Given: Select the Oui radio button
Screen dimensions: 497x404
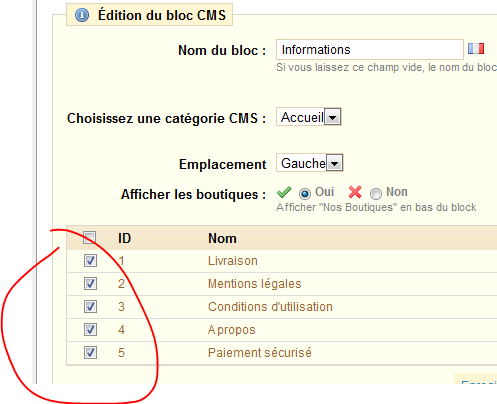Looking at the screenshot, I should 305,193.
